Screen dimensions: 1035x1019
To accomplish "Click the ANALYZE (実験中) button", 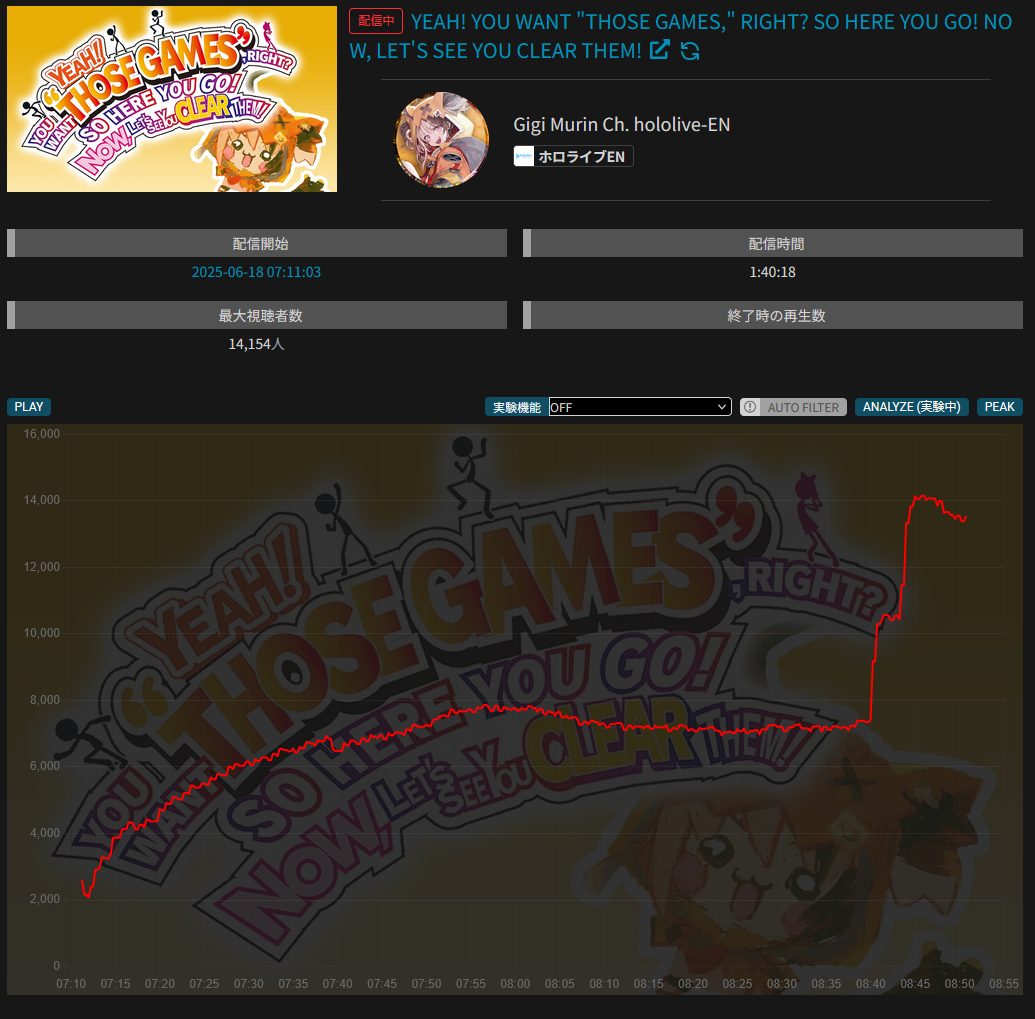I will [912, 407].
